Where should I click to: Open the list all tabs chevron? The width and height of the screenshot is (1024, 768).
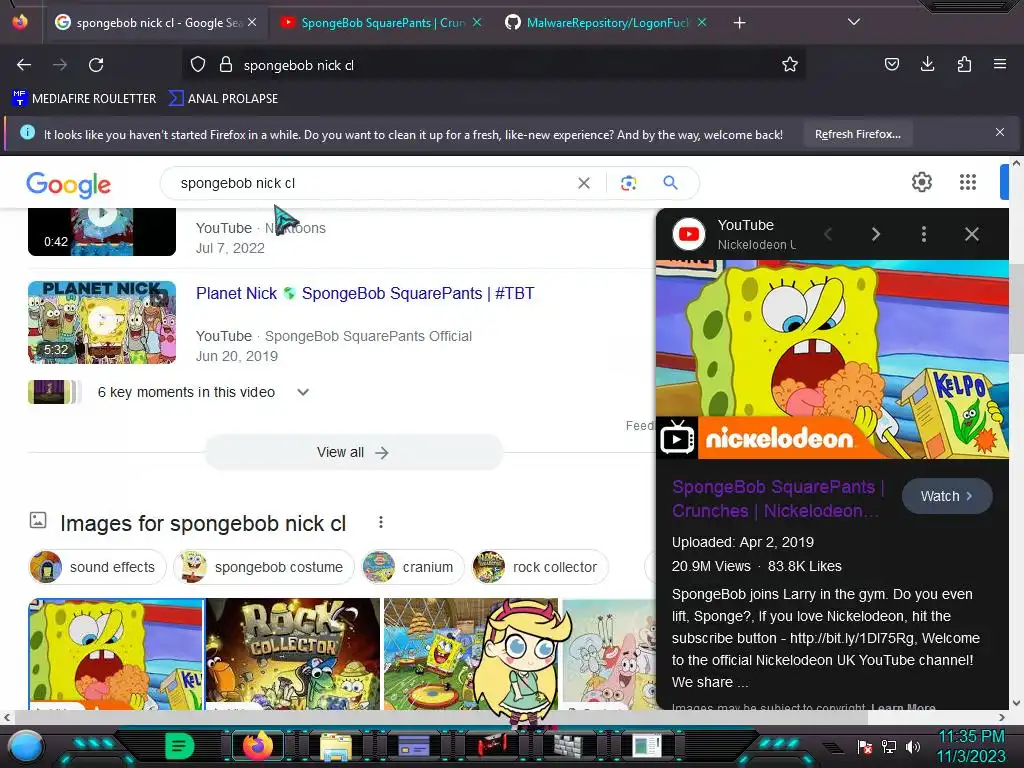854,22
